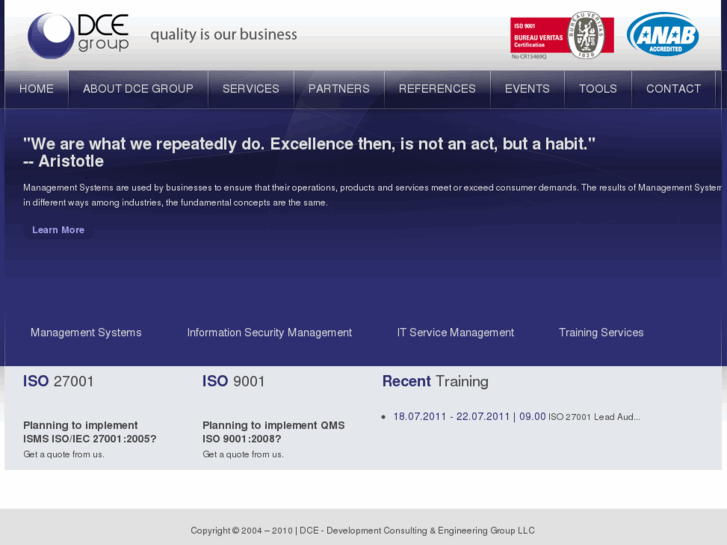Click the Learn More button

58,230
